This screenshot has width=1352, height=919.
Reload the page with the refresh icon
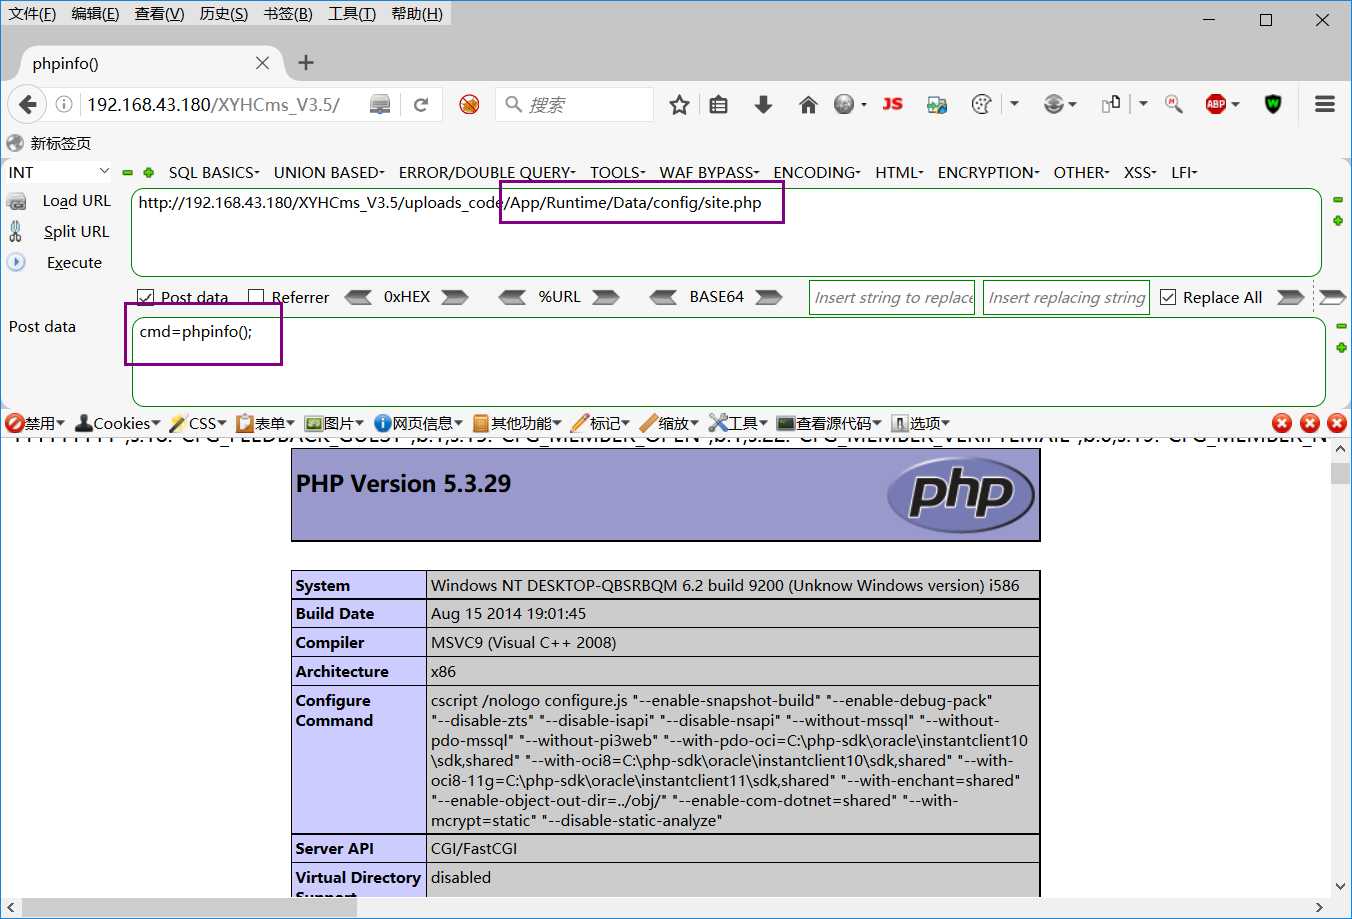pos(421,104)
